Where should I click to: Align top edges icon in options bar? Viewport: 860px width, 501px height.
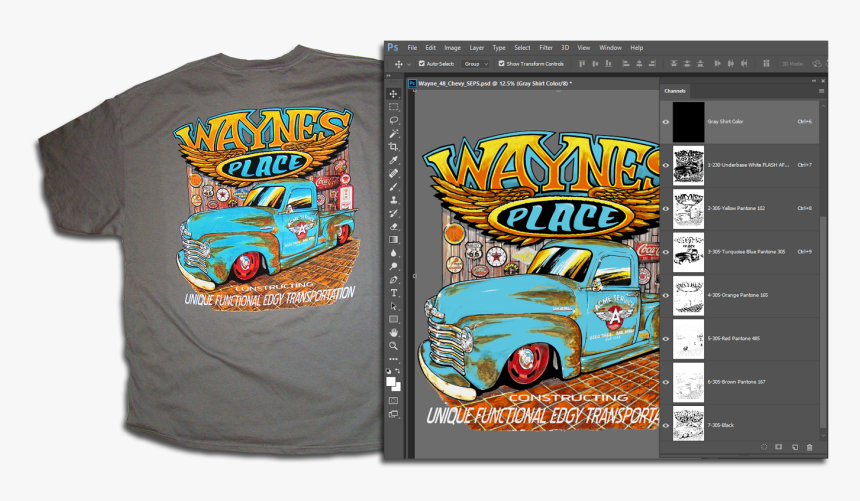[x=581, y=64]
